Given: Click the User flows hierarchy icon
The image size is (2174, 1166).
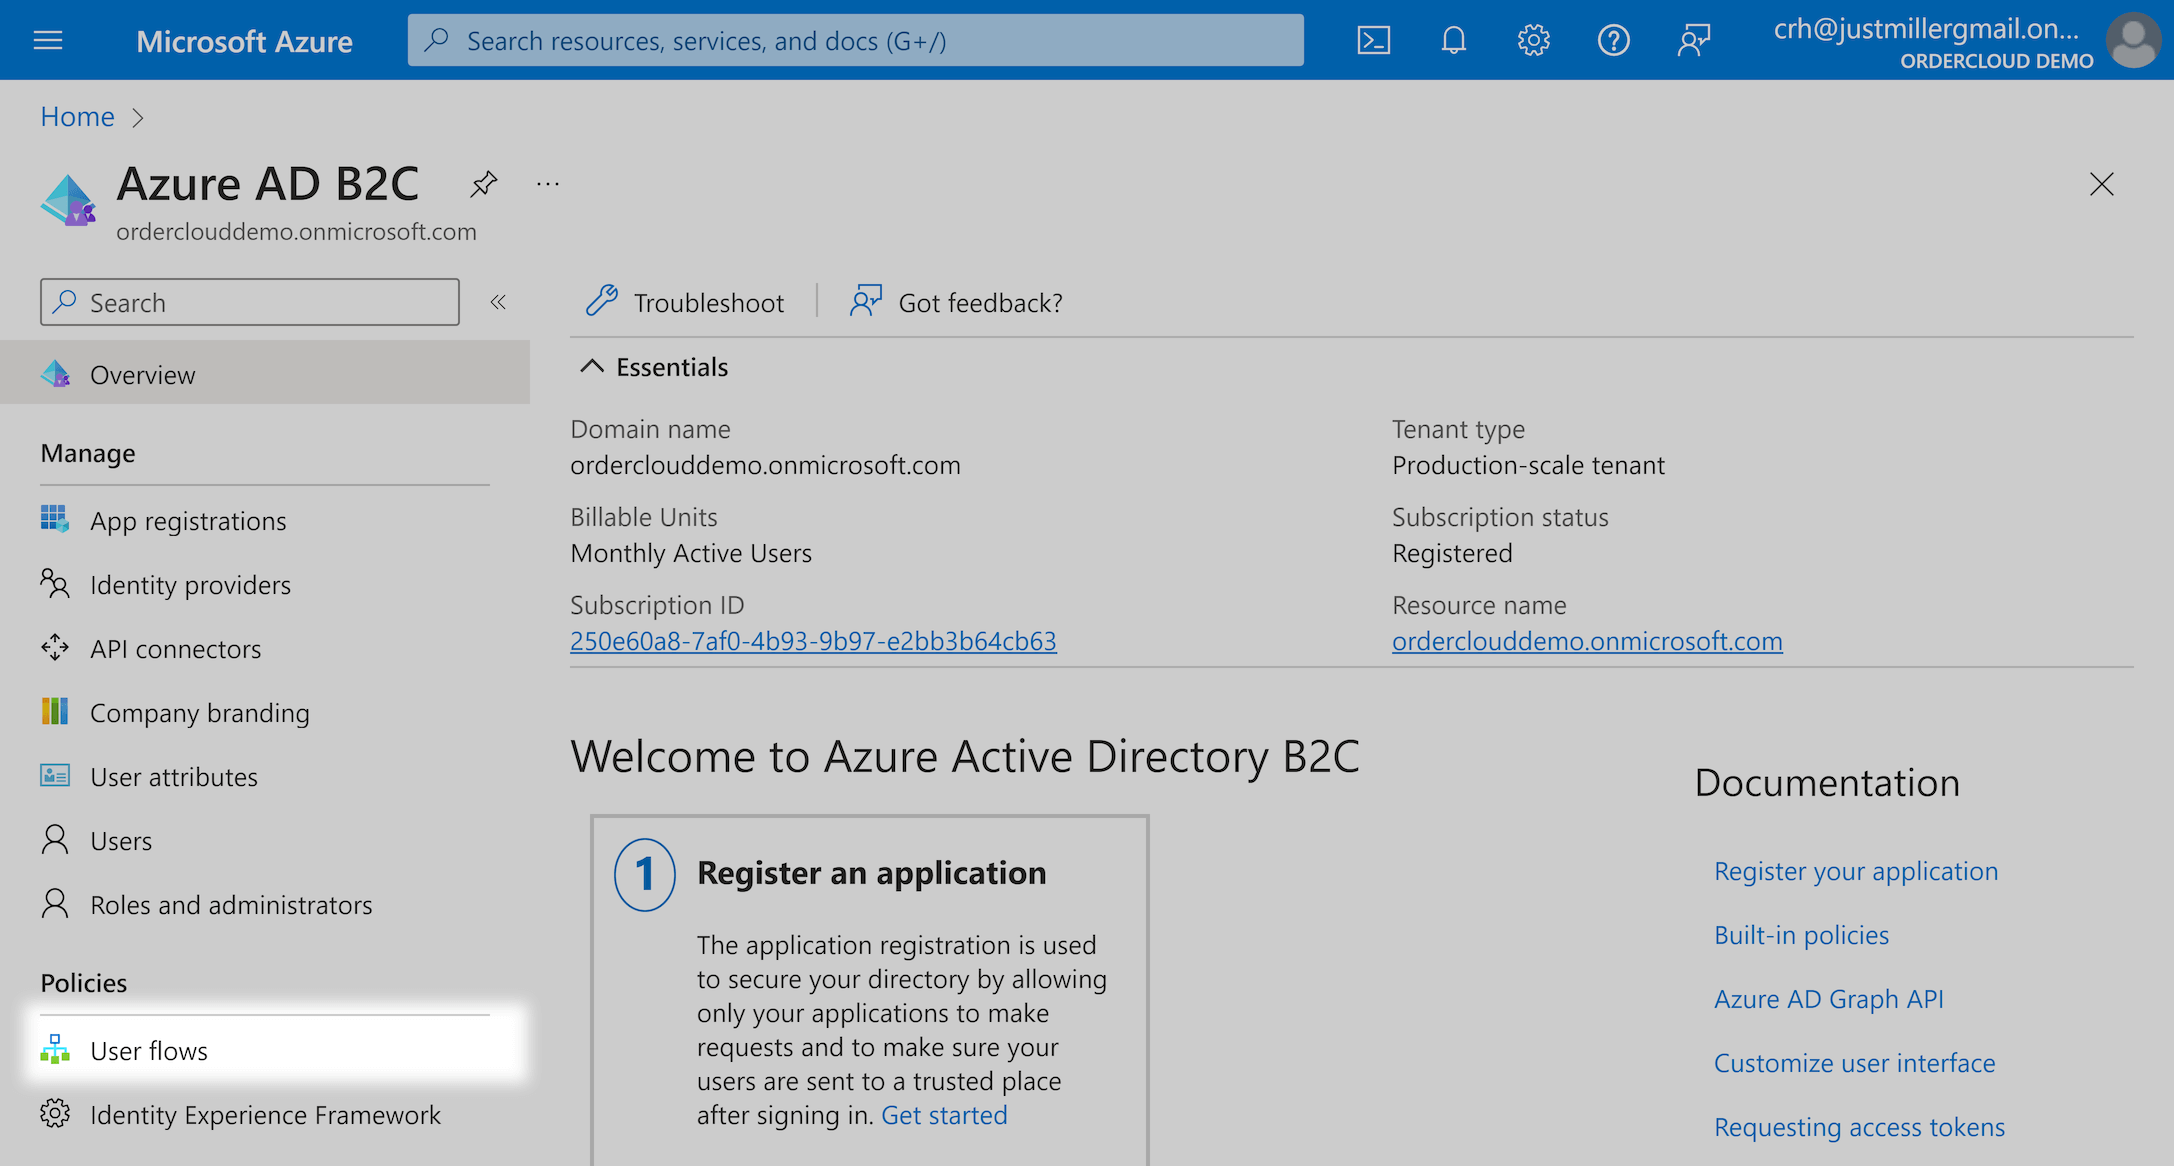Looking at the screenshot, I should click(x=55, y=1049).
